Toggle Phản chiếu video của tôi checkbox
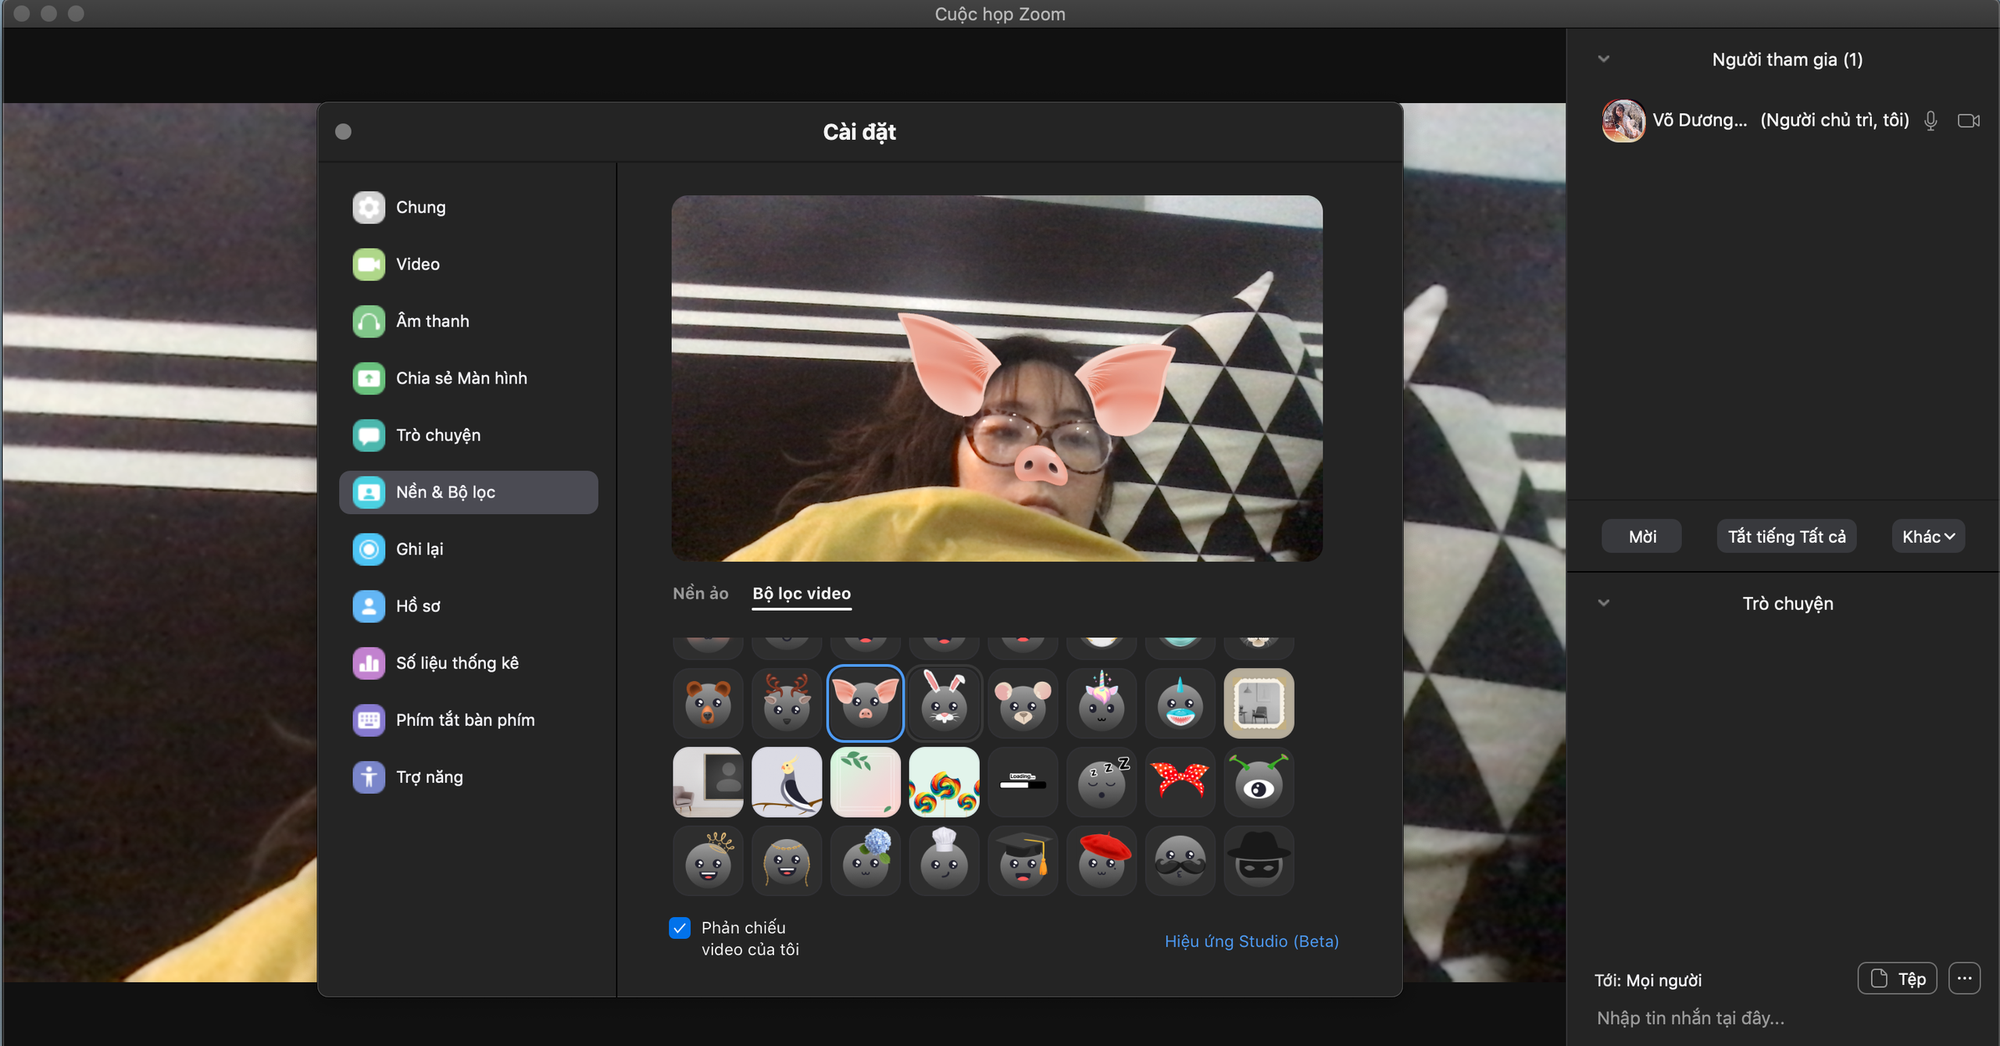 coord(680,928)
